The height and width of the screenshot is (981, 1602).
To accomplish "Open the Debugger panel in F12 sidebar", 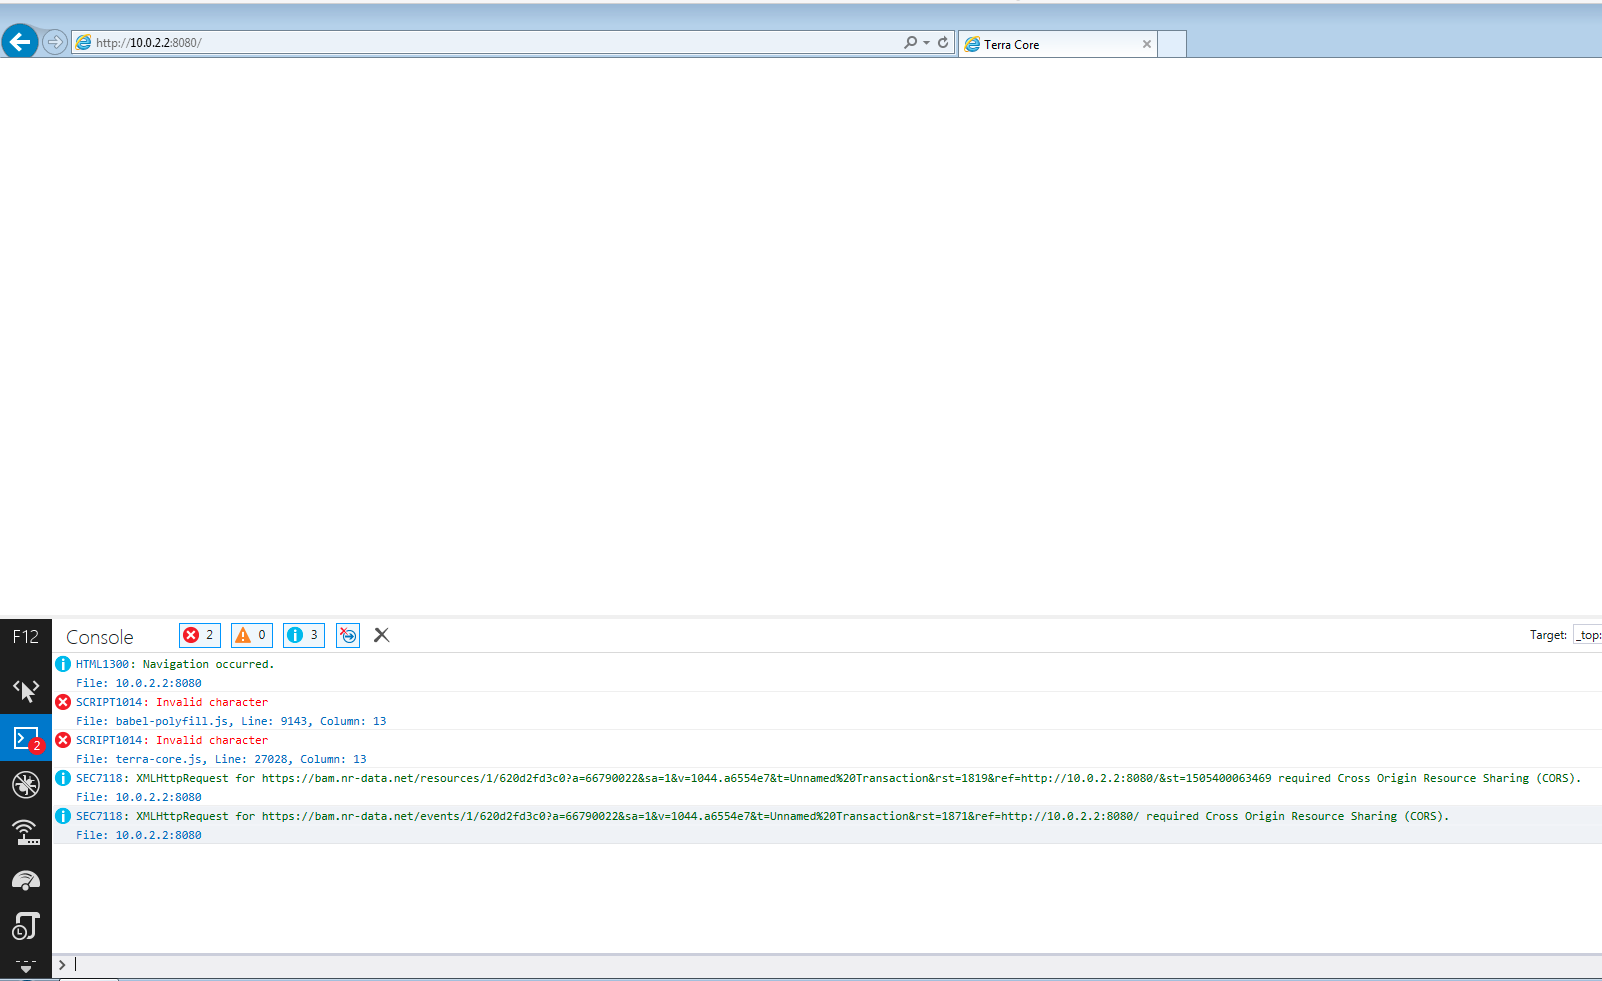I will 26,785.
